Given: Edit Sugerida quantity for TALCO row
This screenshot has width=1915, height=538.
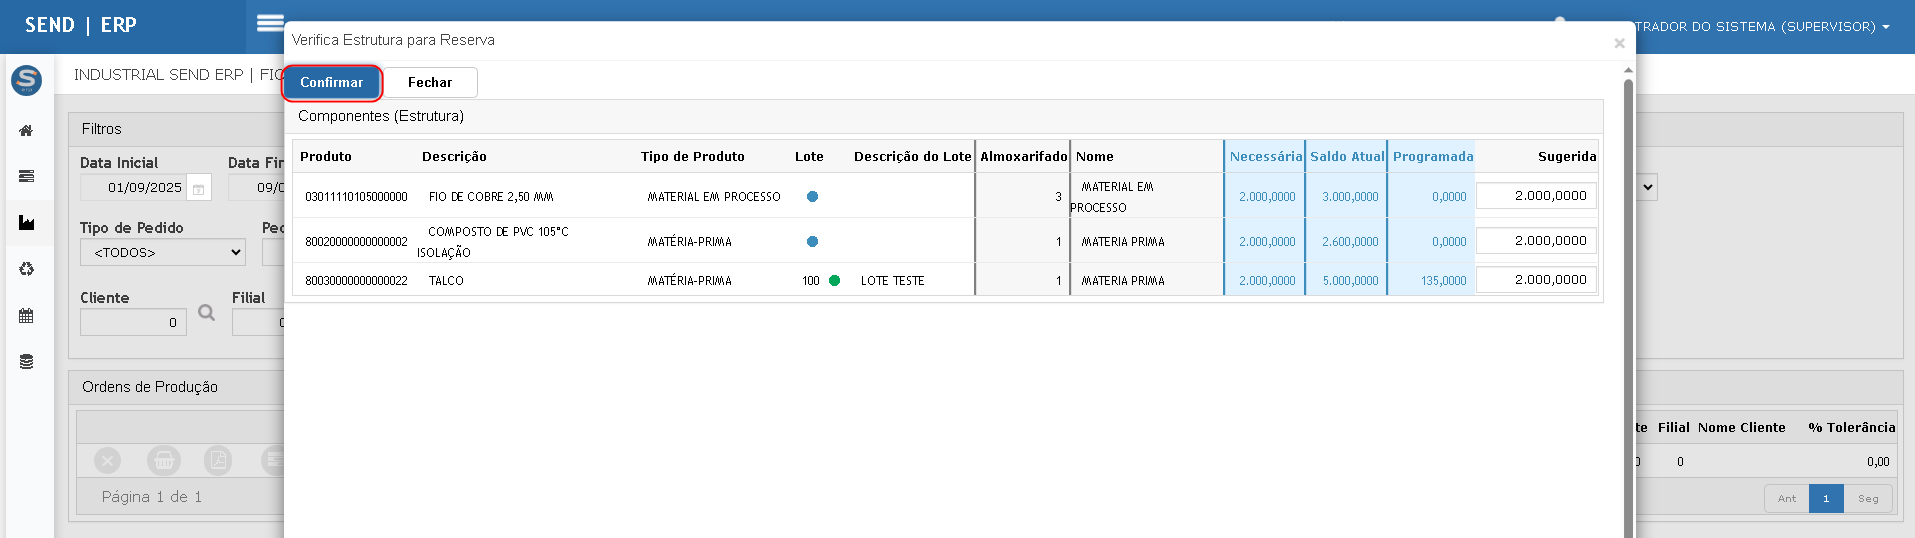Looking at the screenshot, I should coord(1536,280).
